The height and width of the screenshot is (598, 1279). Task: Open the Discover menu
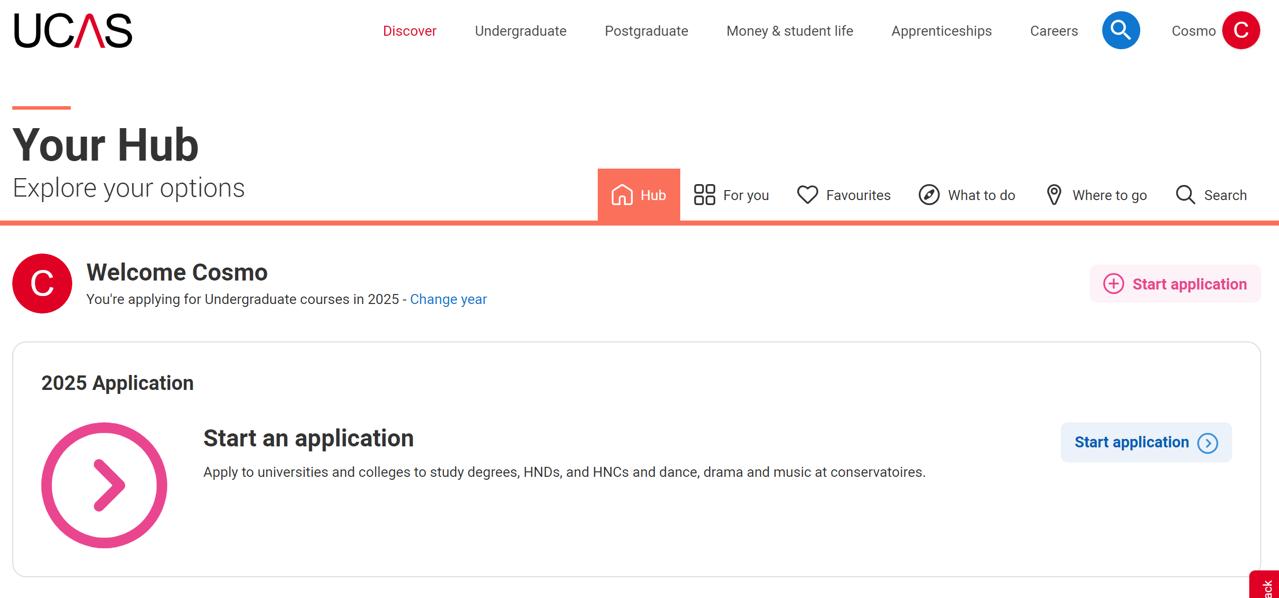410,31
